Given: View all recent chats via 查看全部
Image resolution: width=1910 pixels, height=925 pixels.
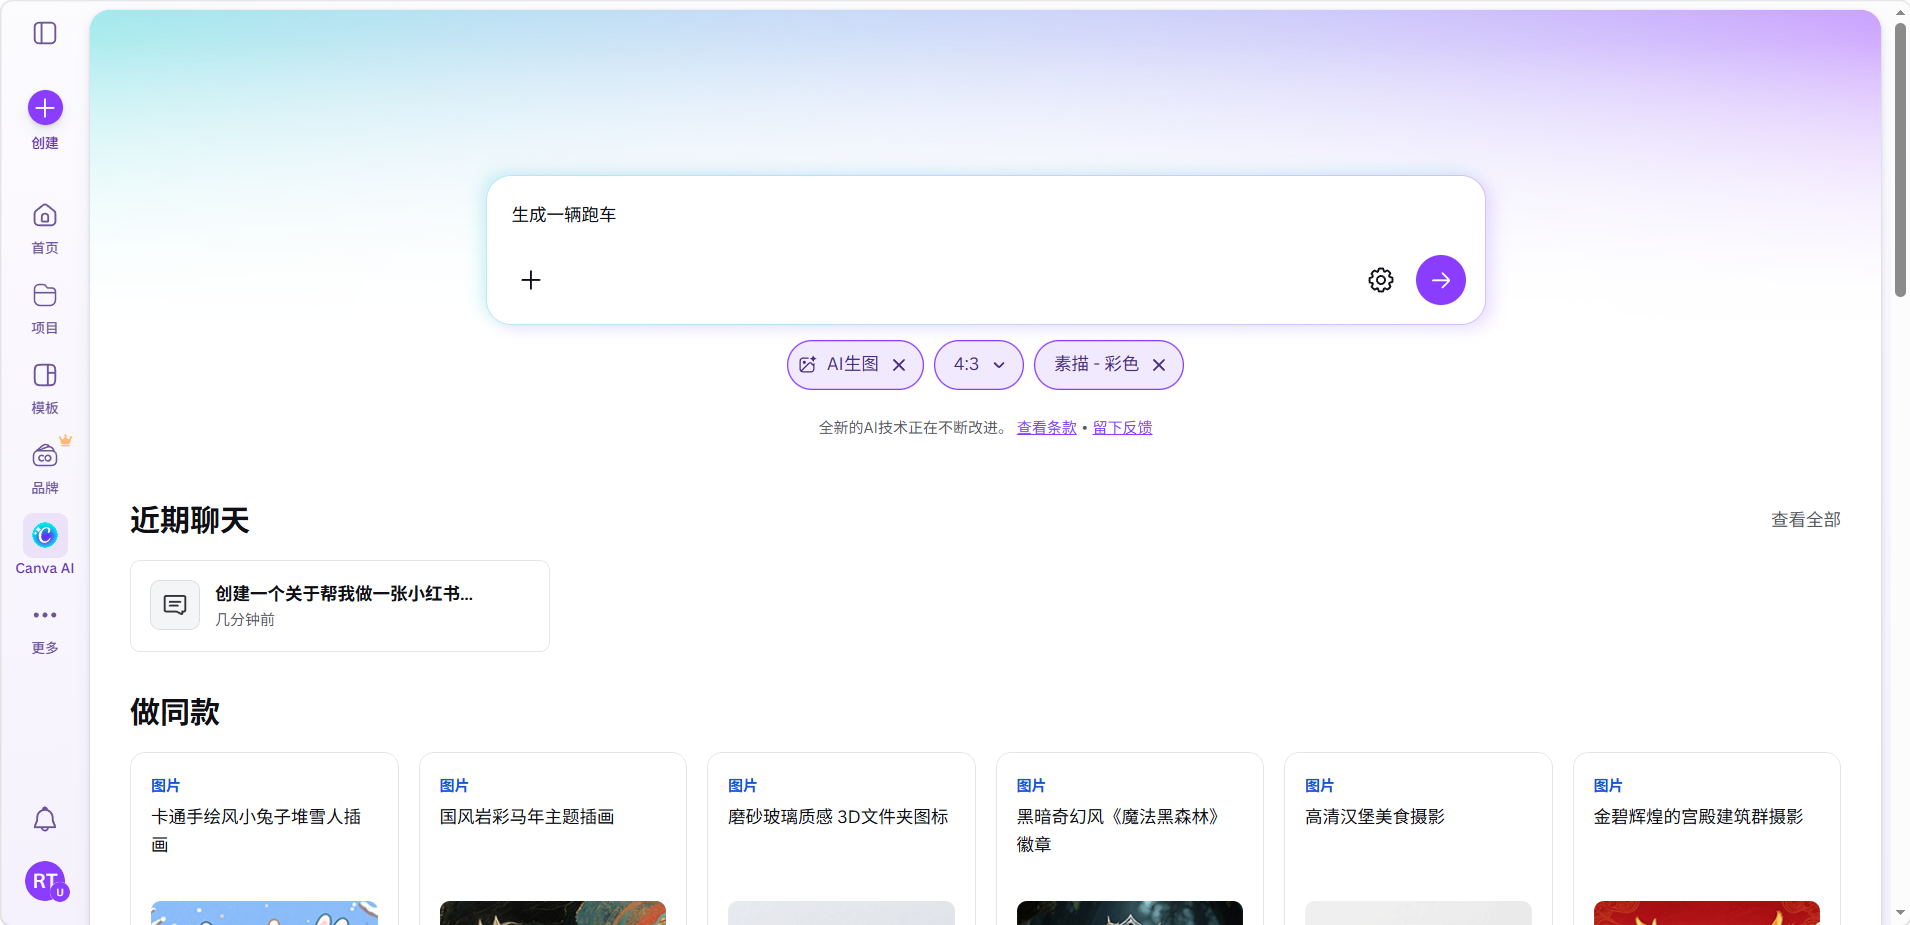Looking at the screenshot, I should (x=1805, y=520).
